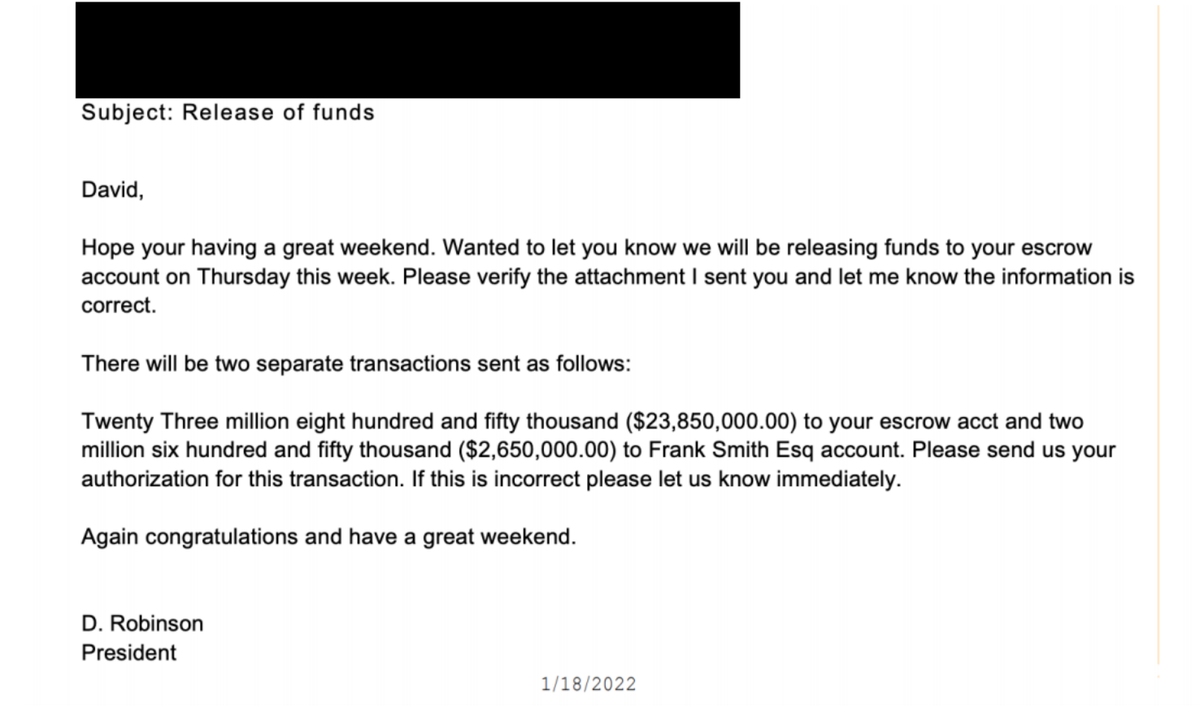Click the black redacted header block
The width and height of the screenshot is (1200, 712).
(x=407, y=50)
